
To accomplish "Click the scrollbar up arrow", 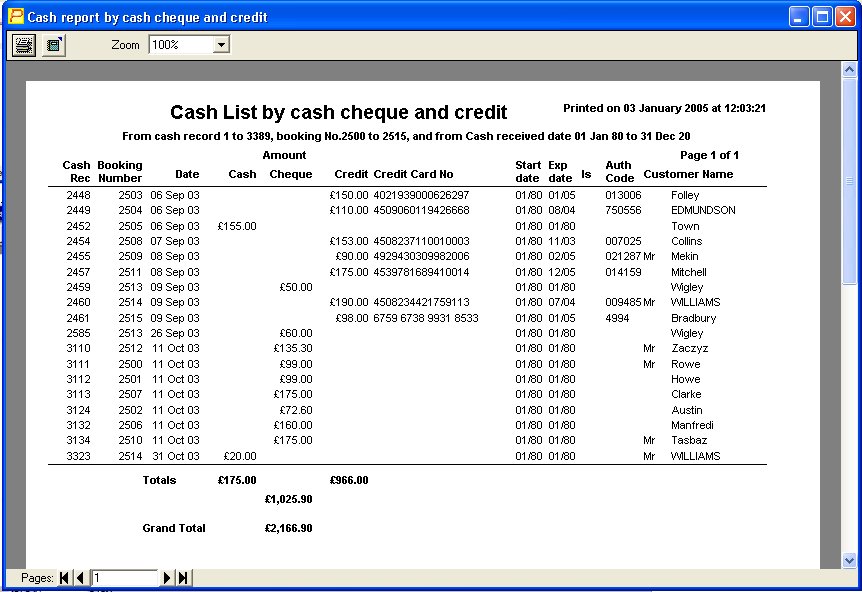I will (849, 70).
